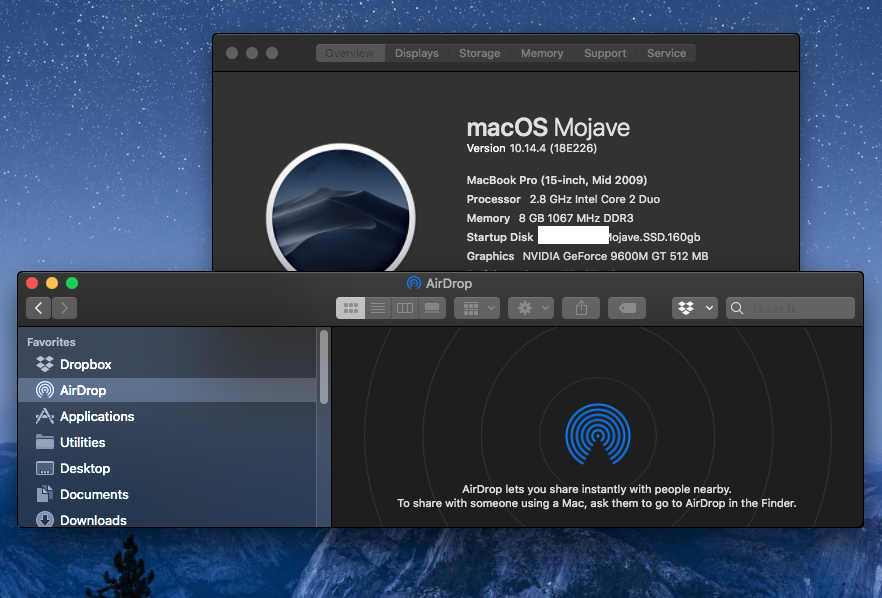Switch to Displays tab
Screen dimensions: 882x598
[416, 53]
